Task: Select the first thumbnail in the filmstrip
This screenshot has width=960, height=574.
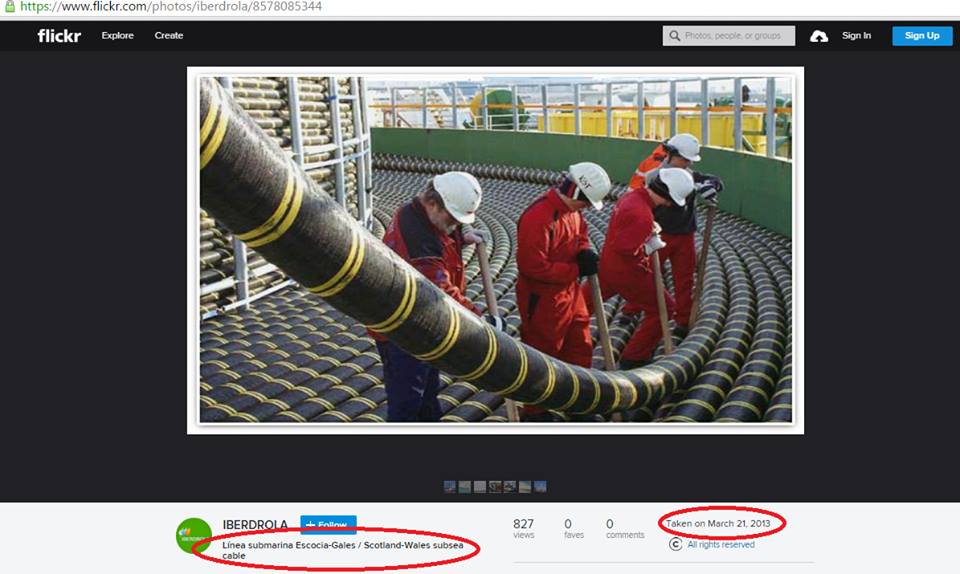Action: click(x=450, y=487)
